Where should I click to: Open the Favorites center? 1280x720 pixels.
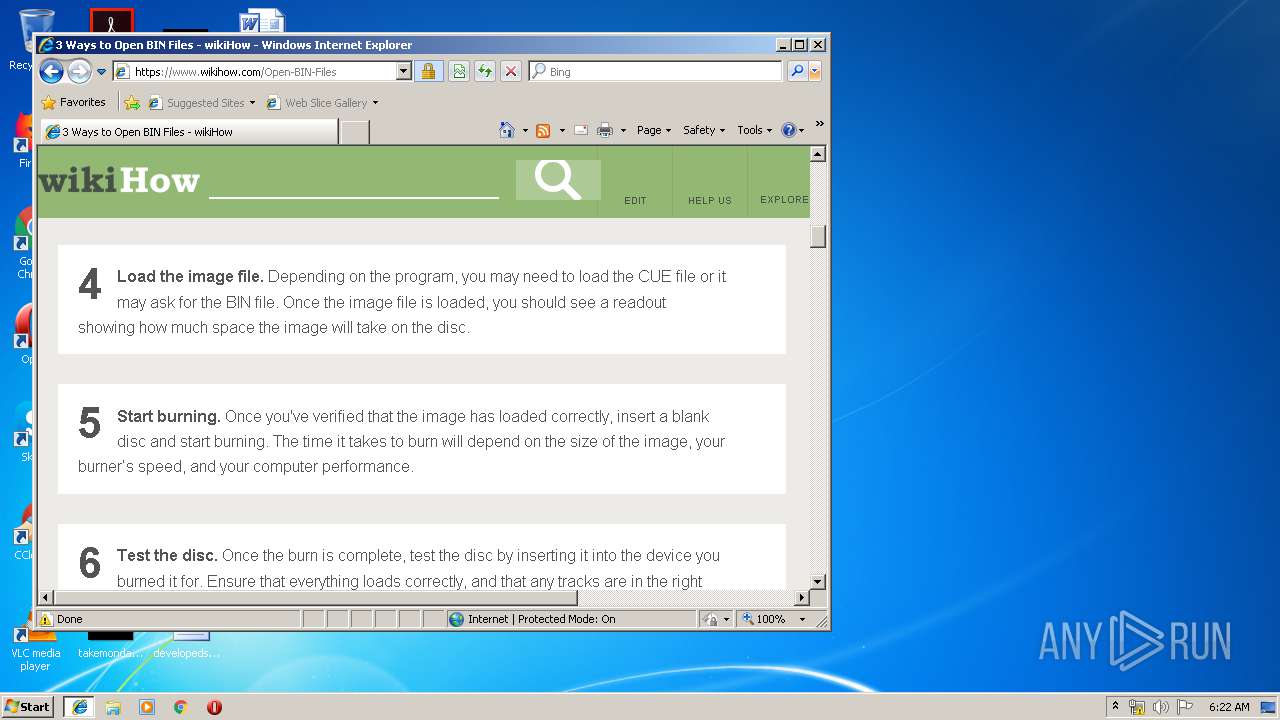(73, 102)
